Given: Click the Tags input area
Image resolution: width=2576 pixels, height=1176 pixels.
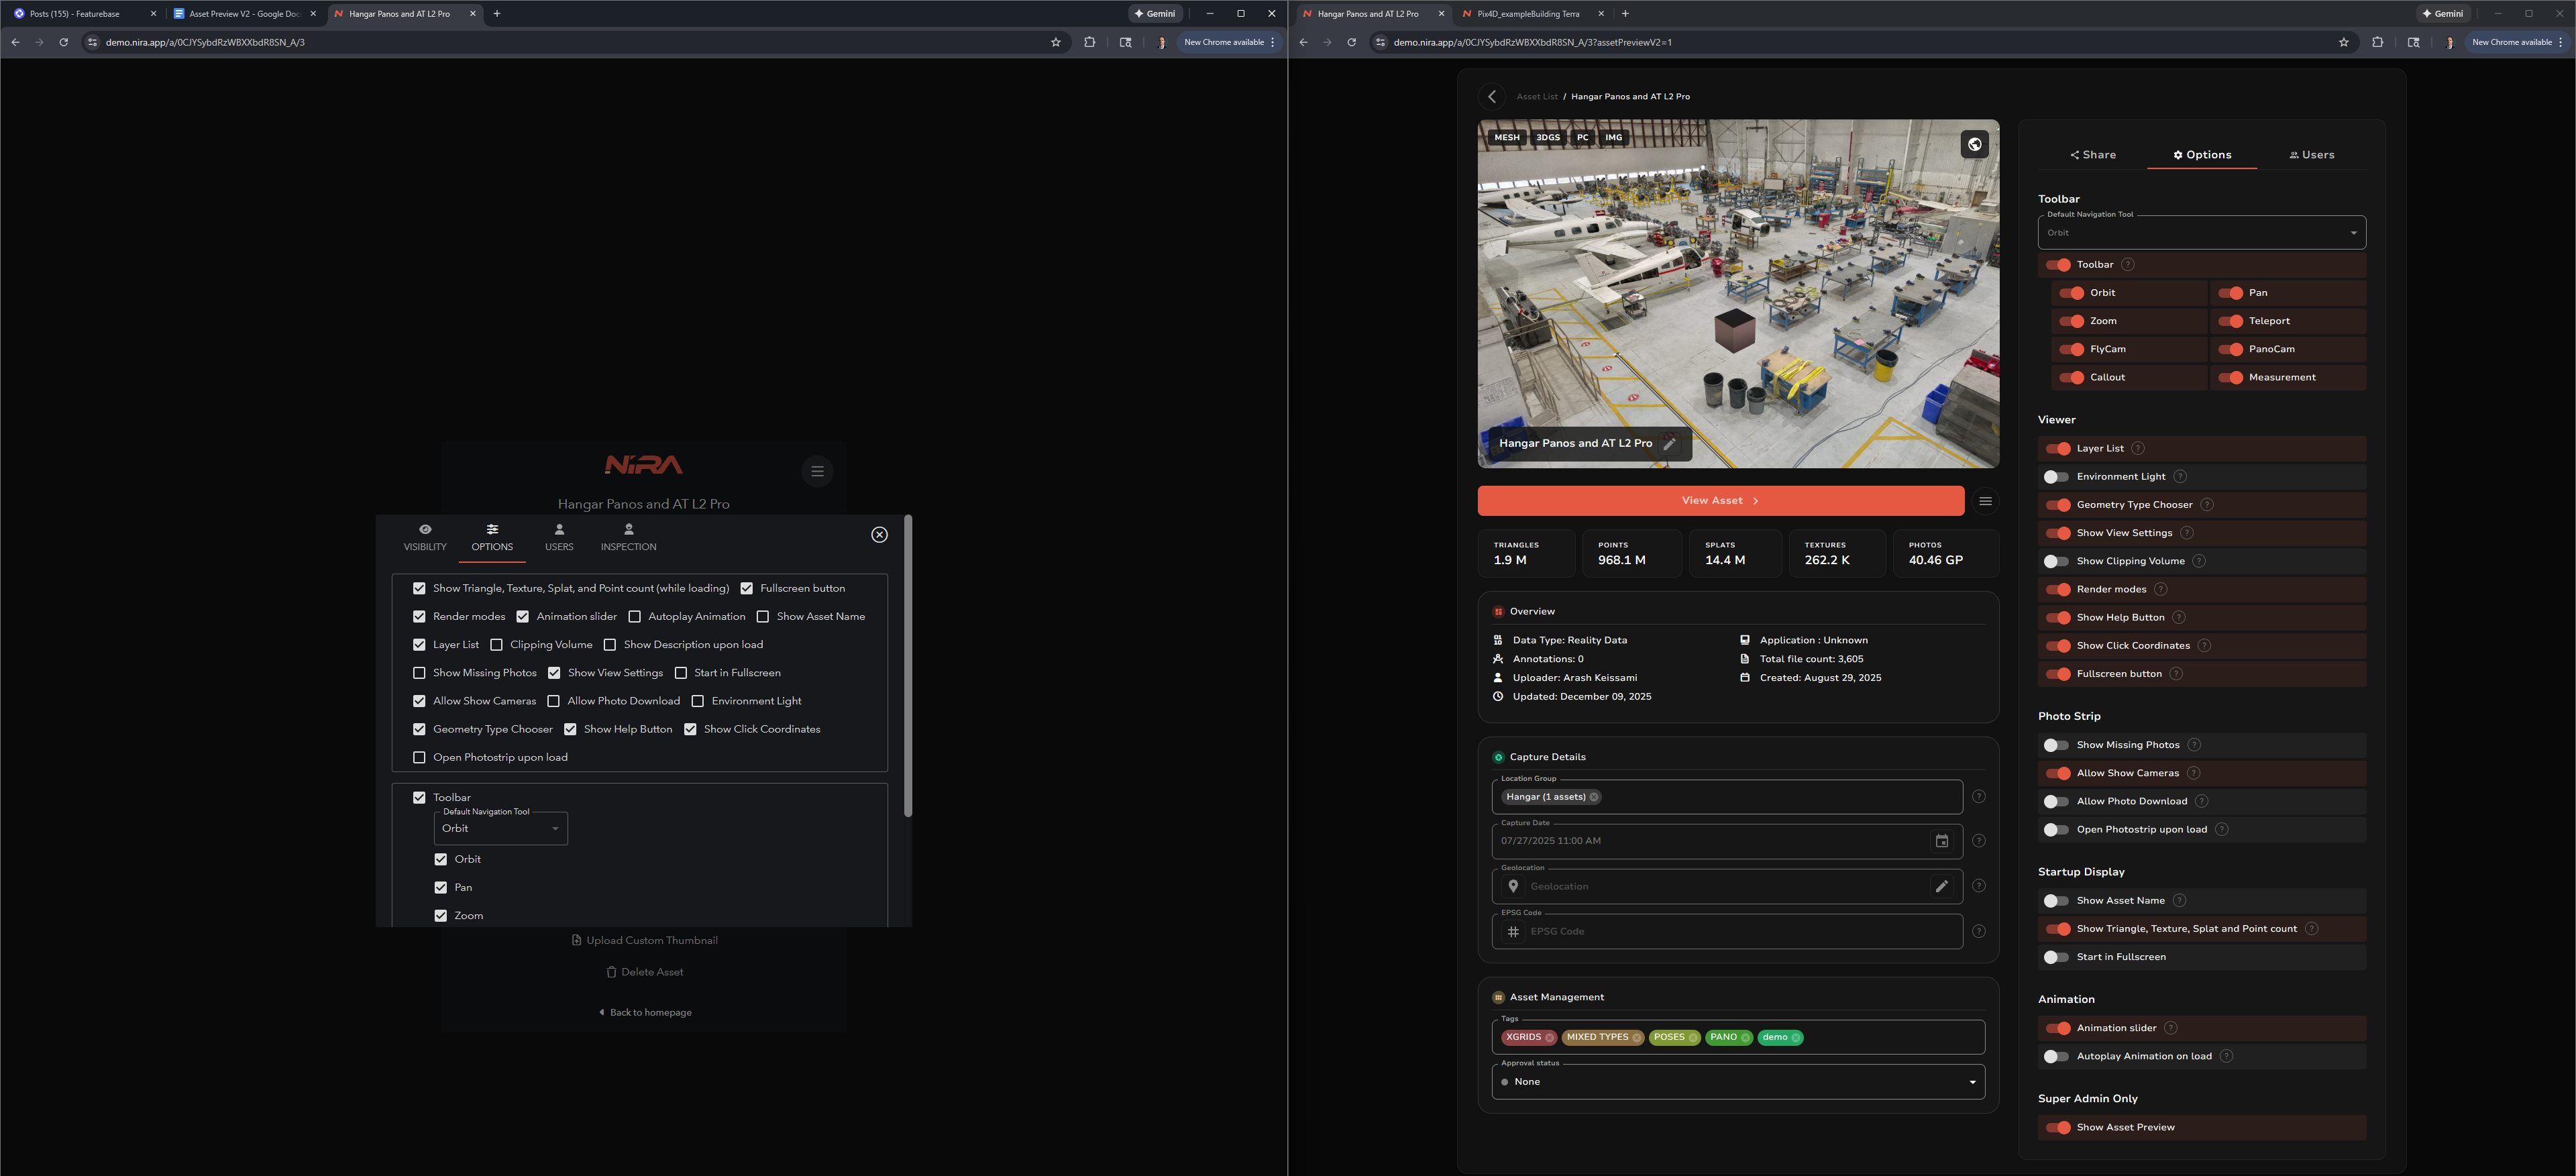Looking at the screenshot, I should pyautogui.click(x=1737, y=1037).
